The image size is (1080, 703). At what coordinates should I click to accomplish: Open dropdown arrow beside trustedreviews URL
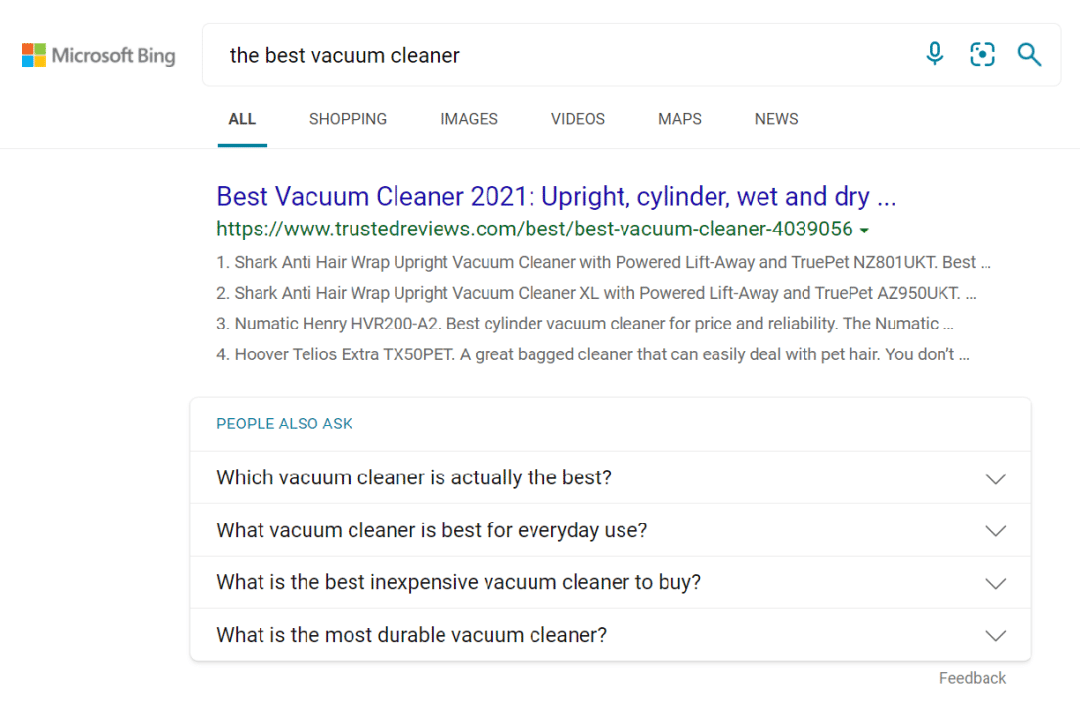[x=864, y=230]
